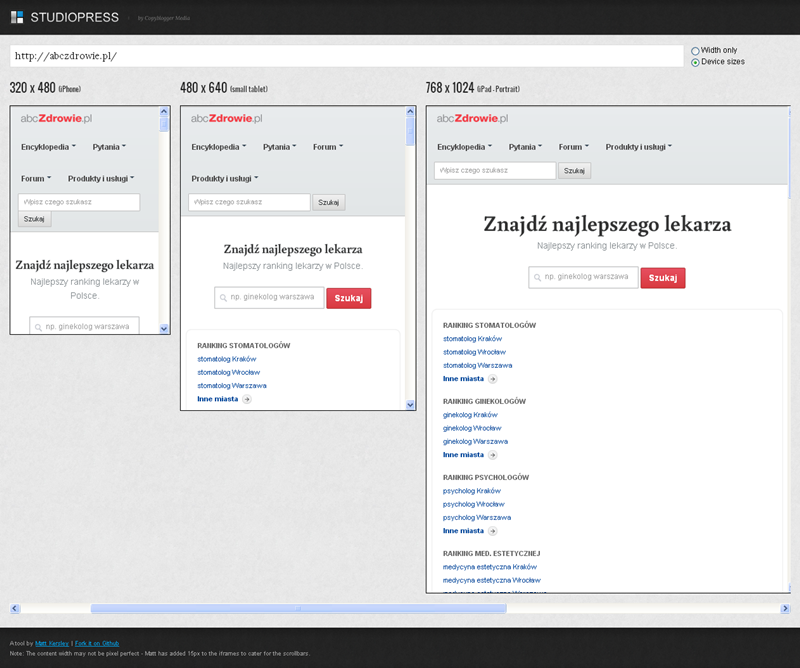Click vertical scrollbar thumb in small tablet preview
This screenshot has width=800, height=668.
pyautogui.click(x=410, y=131)
